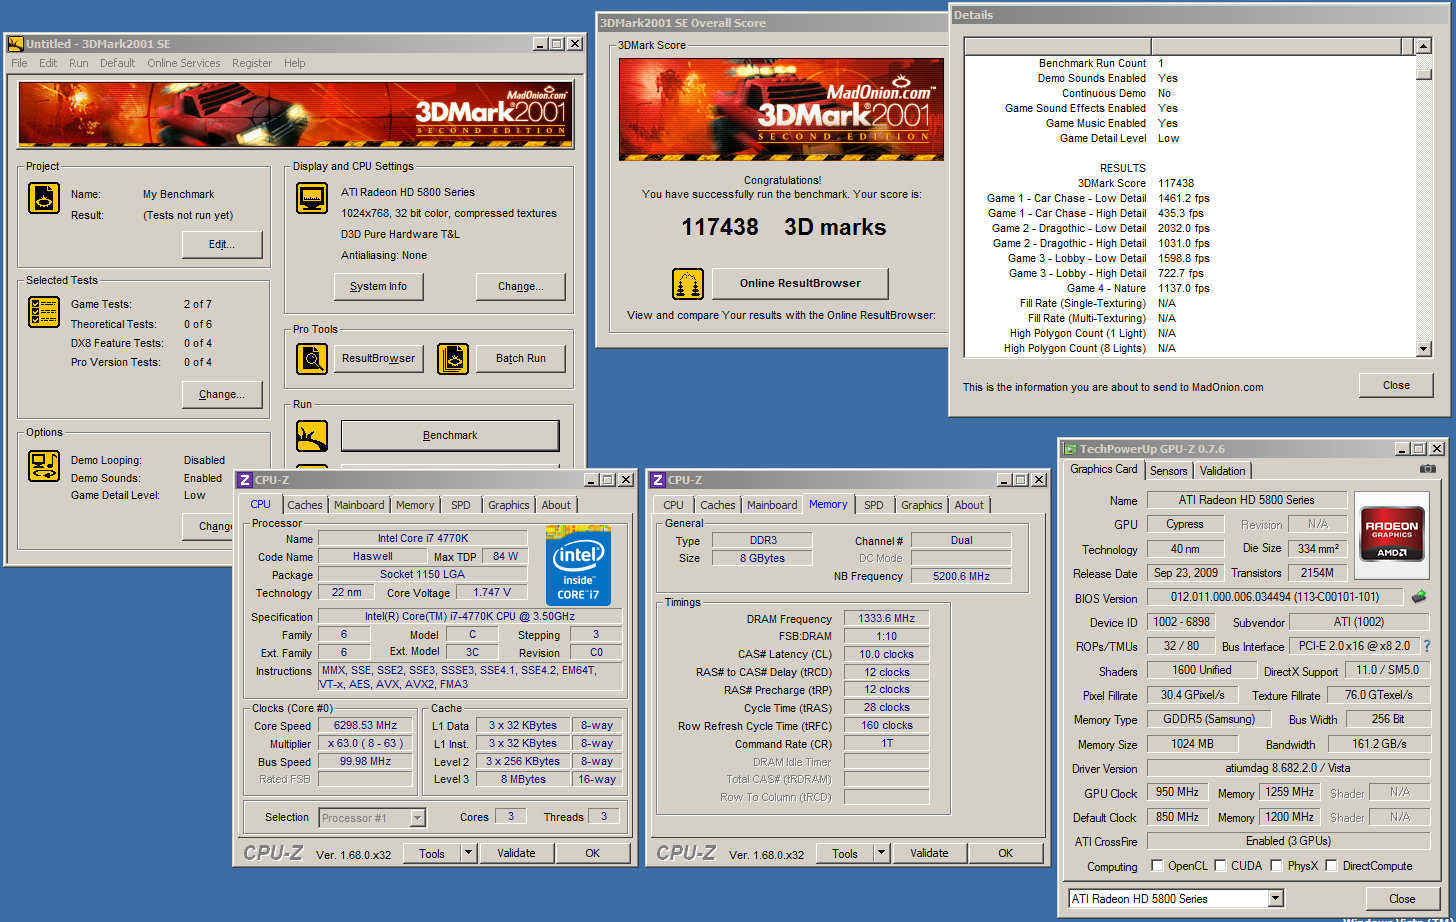Screen dimensions: 1456x922
Task: Switch to Sensors tab in GPU-Z
Action: click(x=1168, y=471)
